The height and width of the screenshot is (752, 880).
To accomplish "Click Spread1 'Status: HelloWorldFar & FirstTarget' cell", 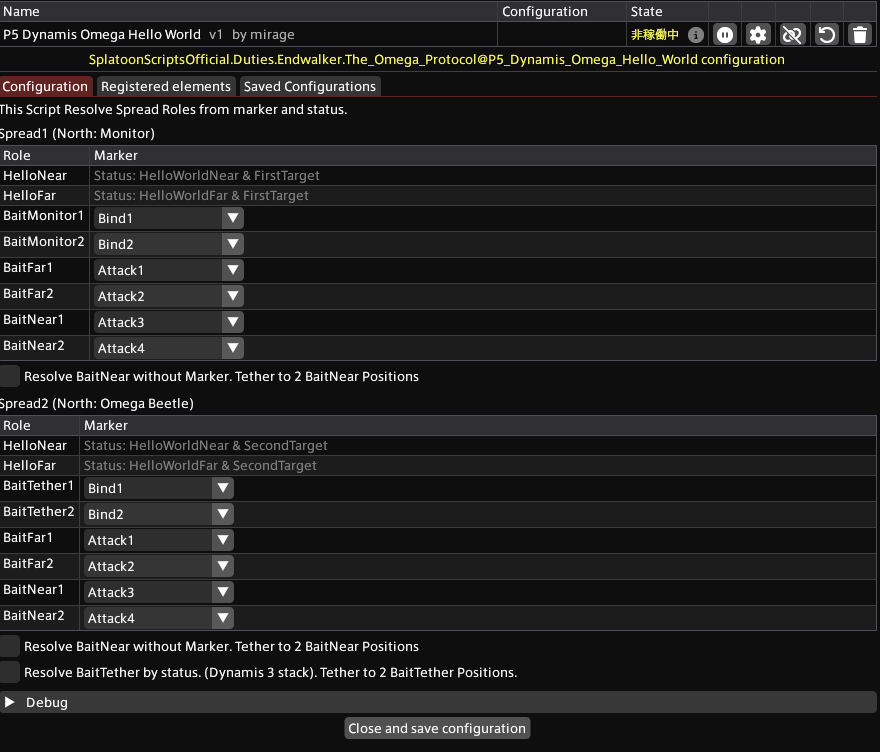I will pyautogui.click(x=201, y=196).
